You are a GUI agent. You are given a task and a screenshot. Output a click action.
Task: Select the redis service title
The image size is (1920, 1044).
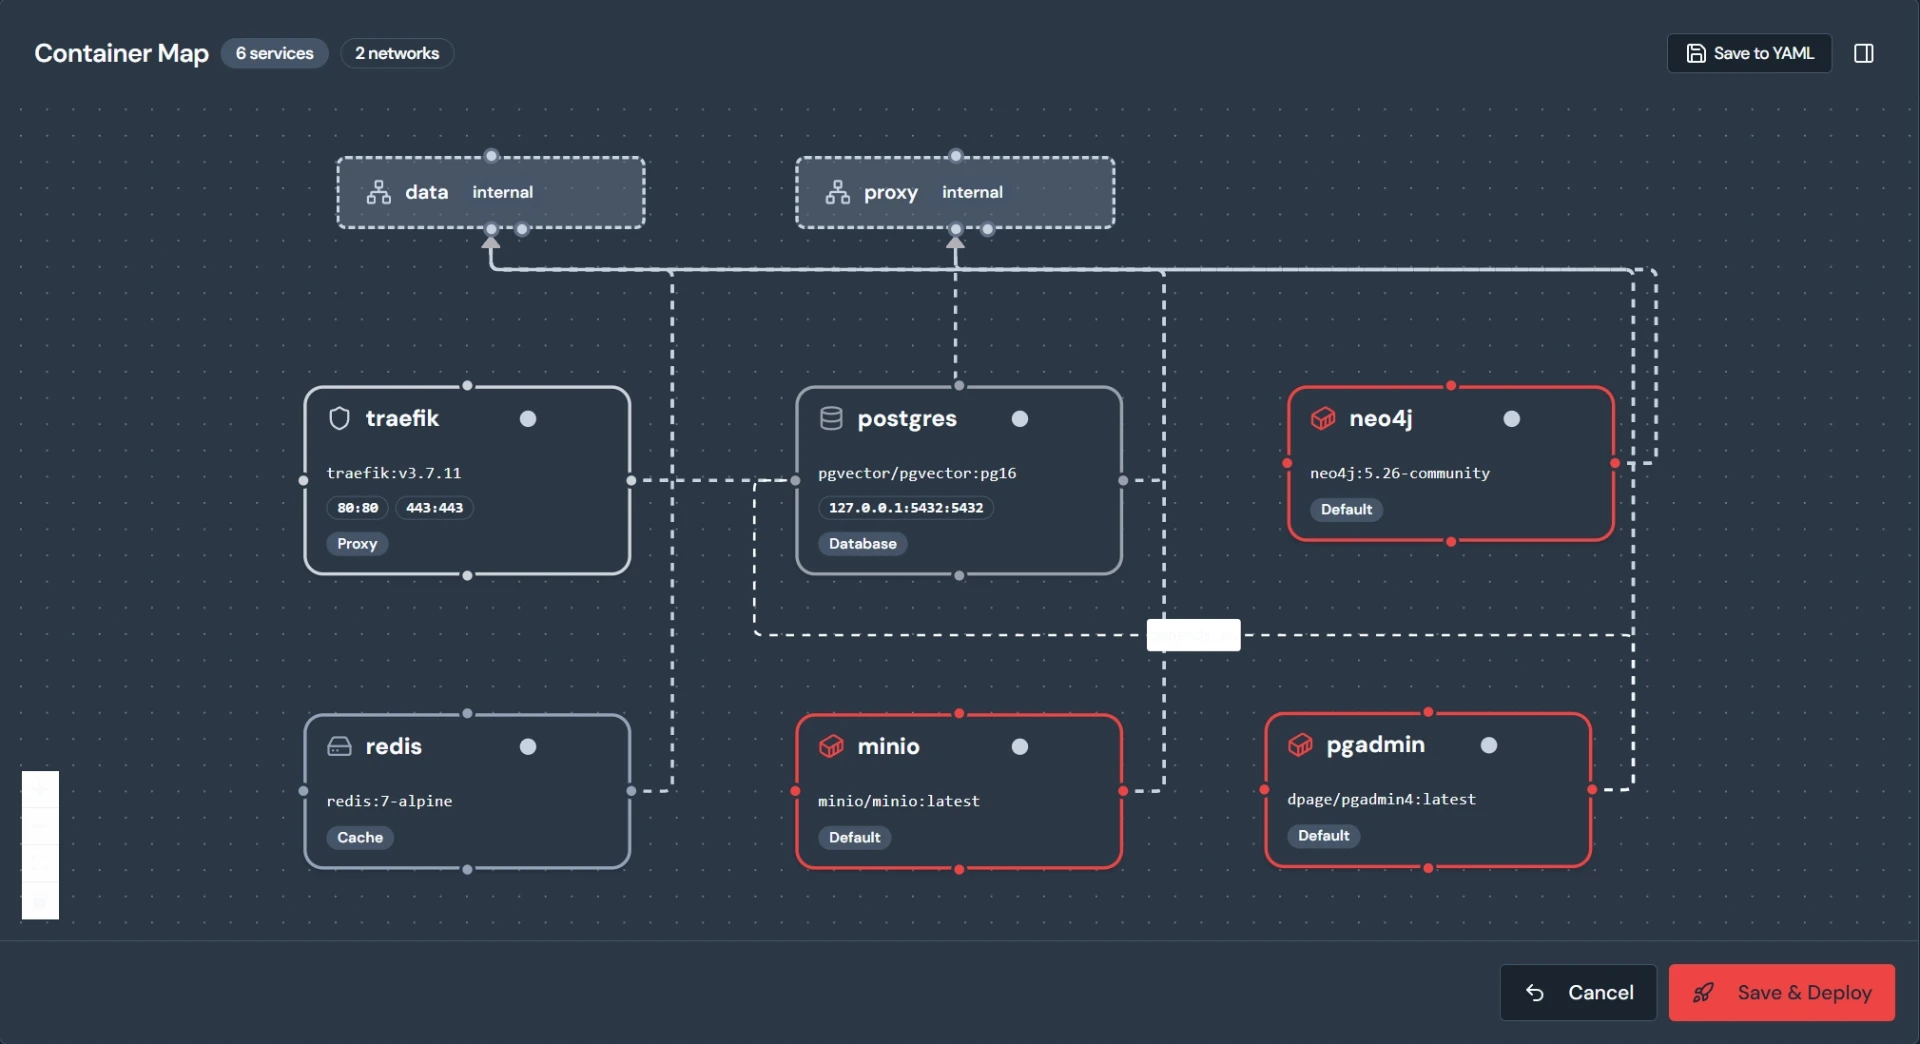(394, 746)
